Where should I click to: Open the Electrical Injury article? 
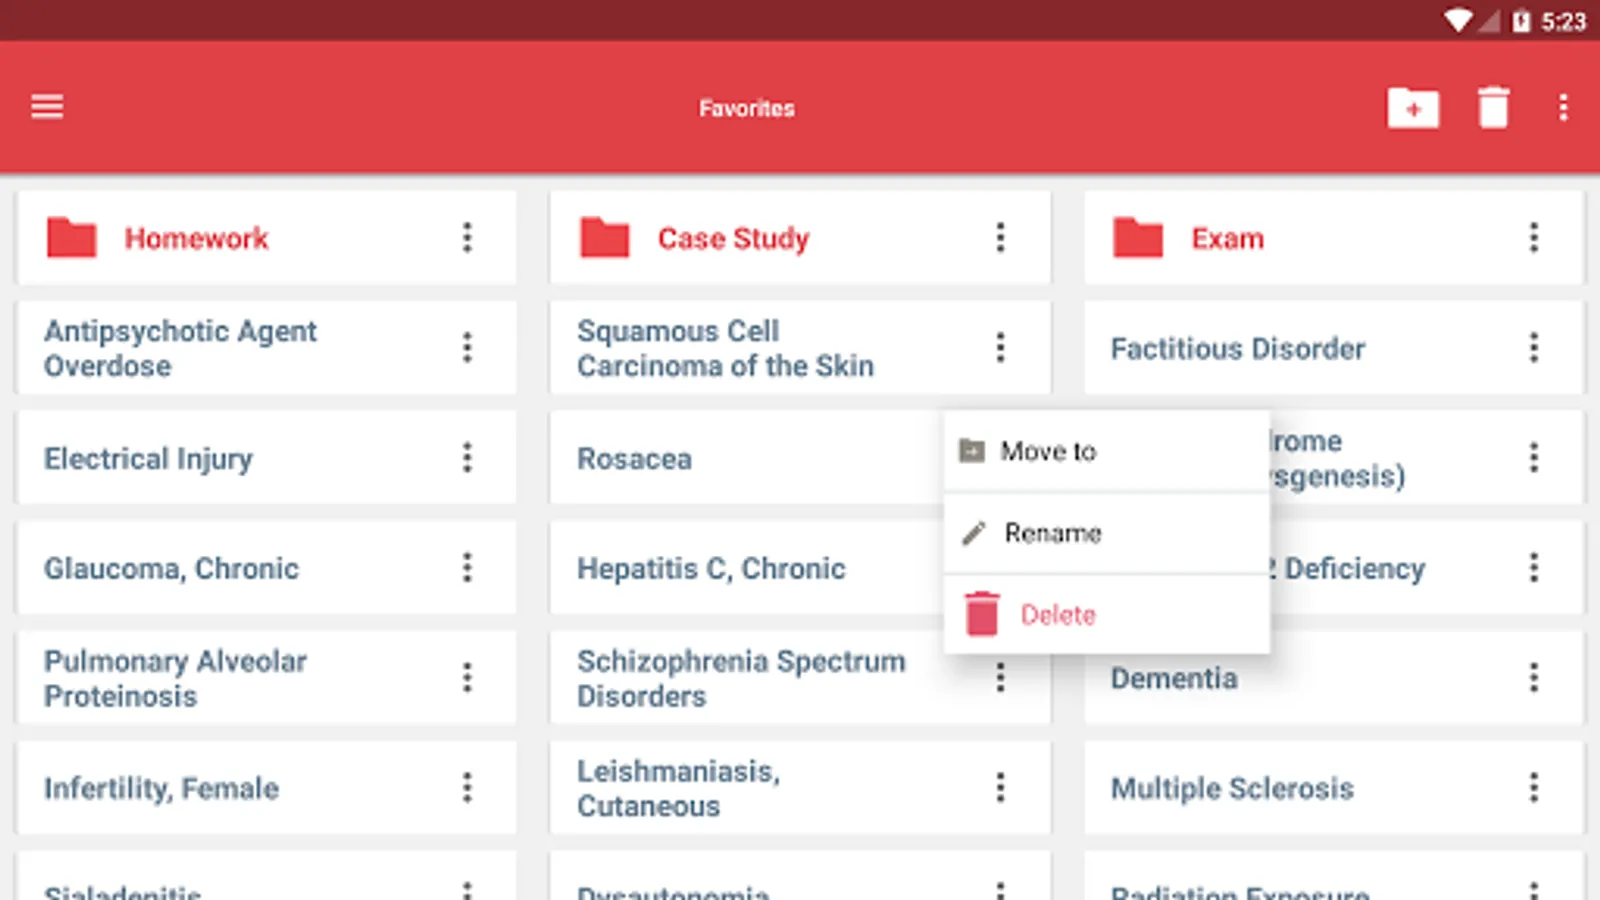[148, 459]
